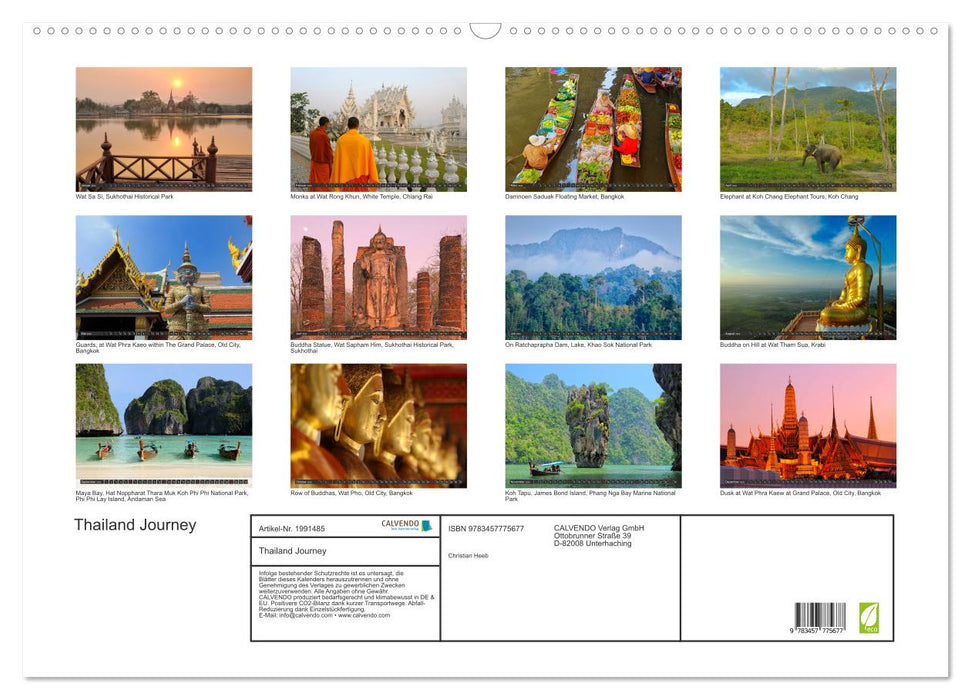
Task: Click the www.calvendo.com website link
Action: point(364,614)
